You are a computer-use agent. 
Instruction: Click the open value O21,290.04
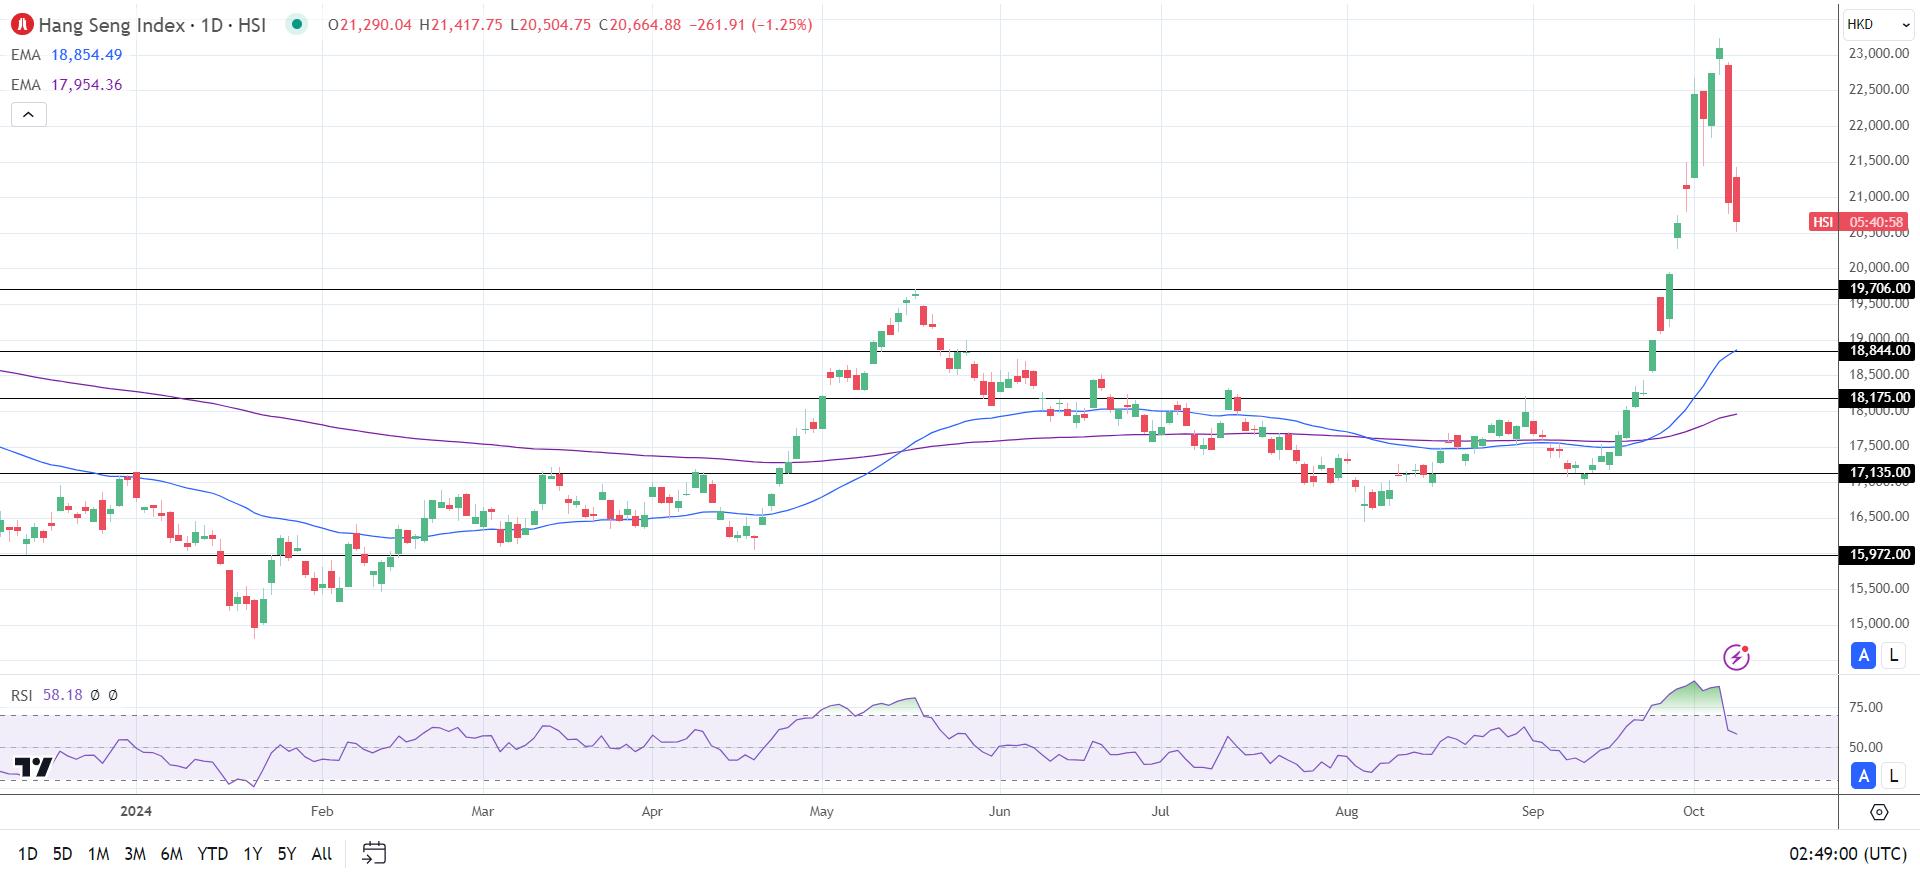(x=370, y=25)
